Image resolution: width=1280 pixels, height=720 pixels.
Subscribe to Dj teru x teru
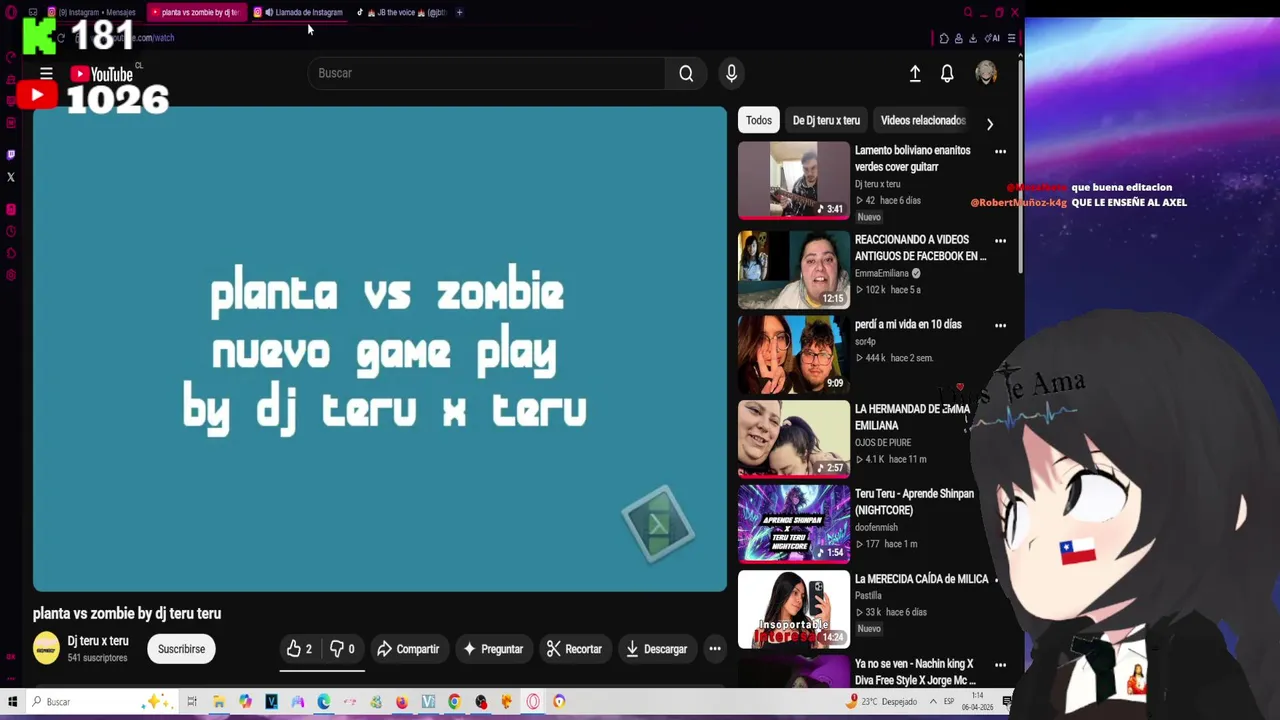(x=181, y=649)
